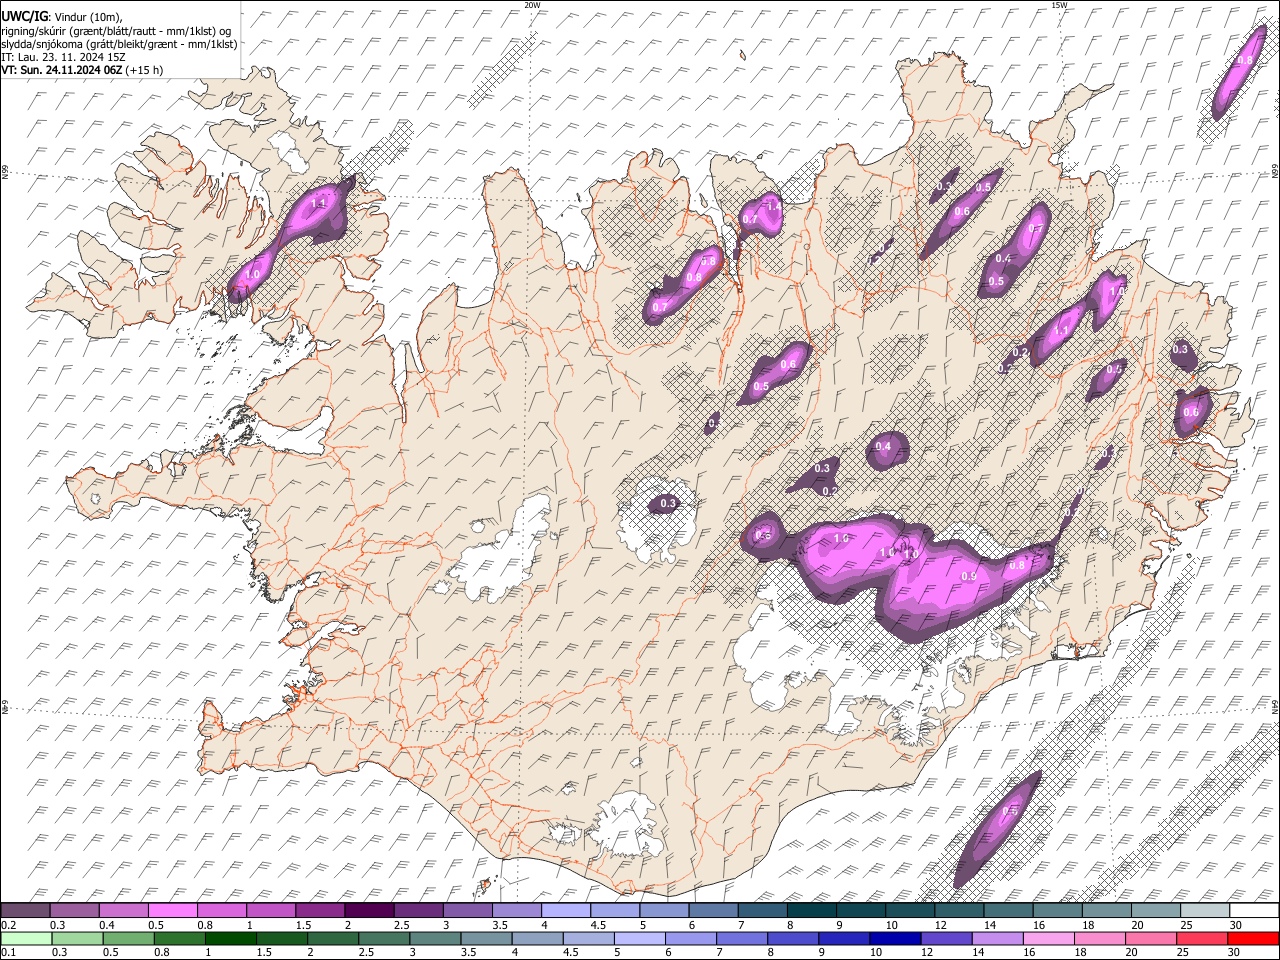The image size is (1280, 960).
Task: Pick the pale gray 25–30 legend swatch
Action: (1203, 911)
